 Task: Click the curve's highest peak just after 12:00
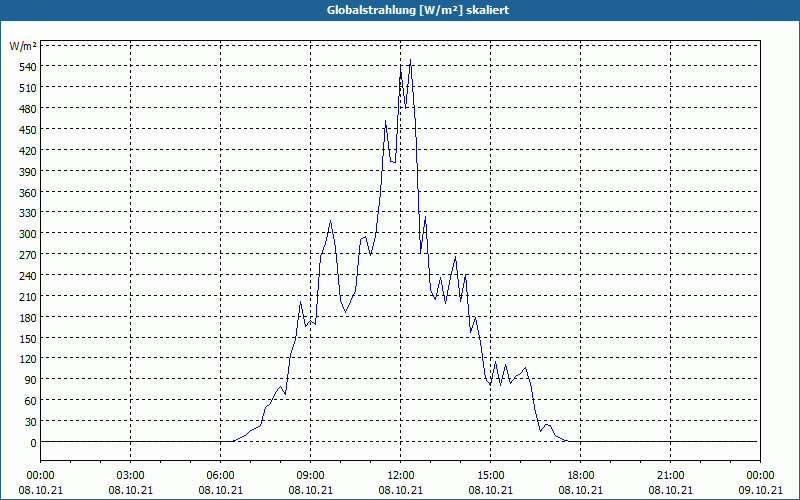click(410, 60)
